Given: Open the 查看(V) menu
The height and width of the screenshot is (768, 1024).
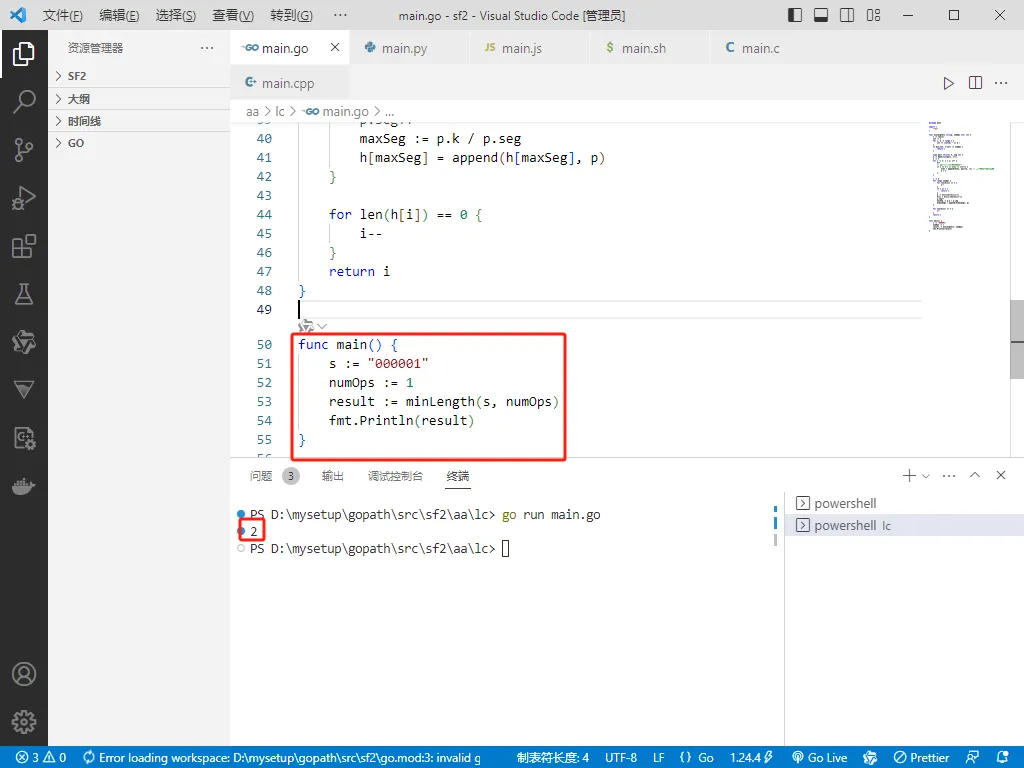Looking at the screenshot, I should [x=233, y=15].
